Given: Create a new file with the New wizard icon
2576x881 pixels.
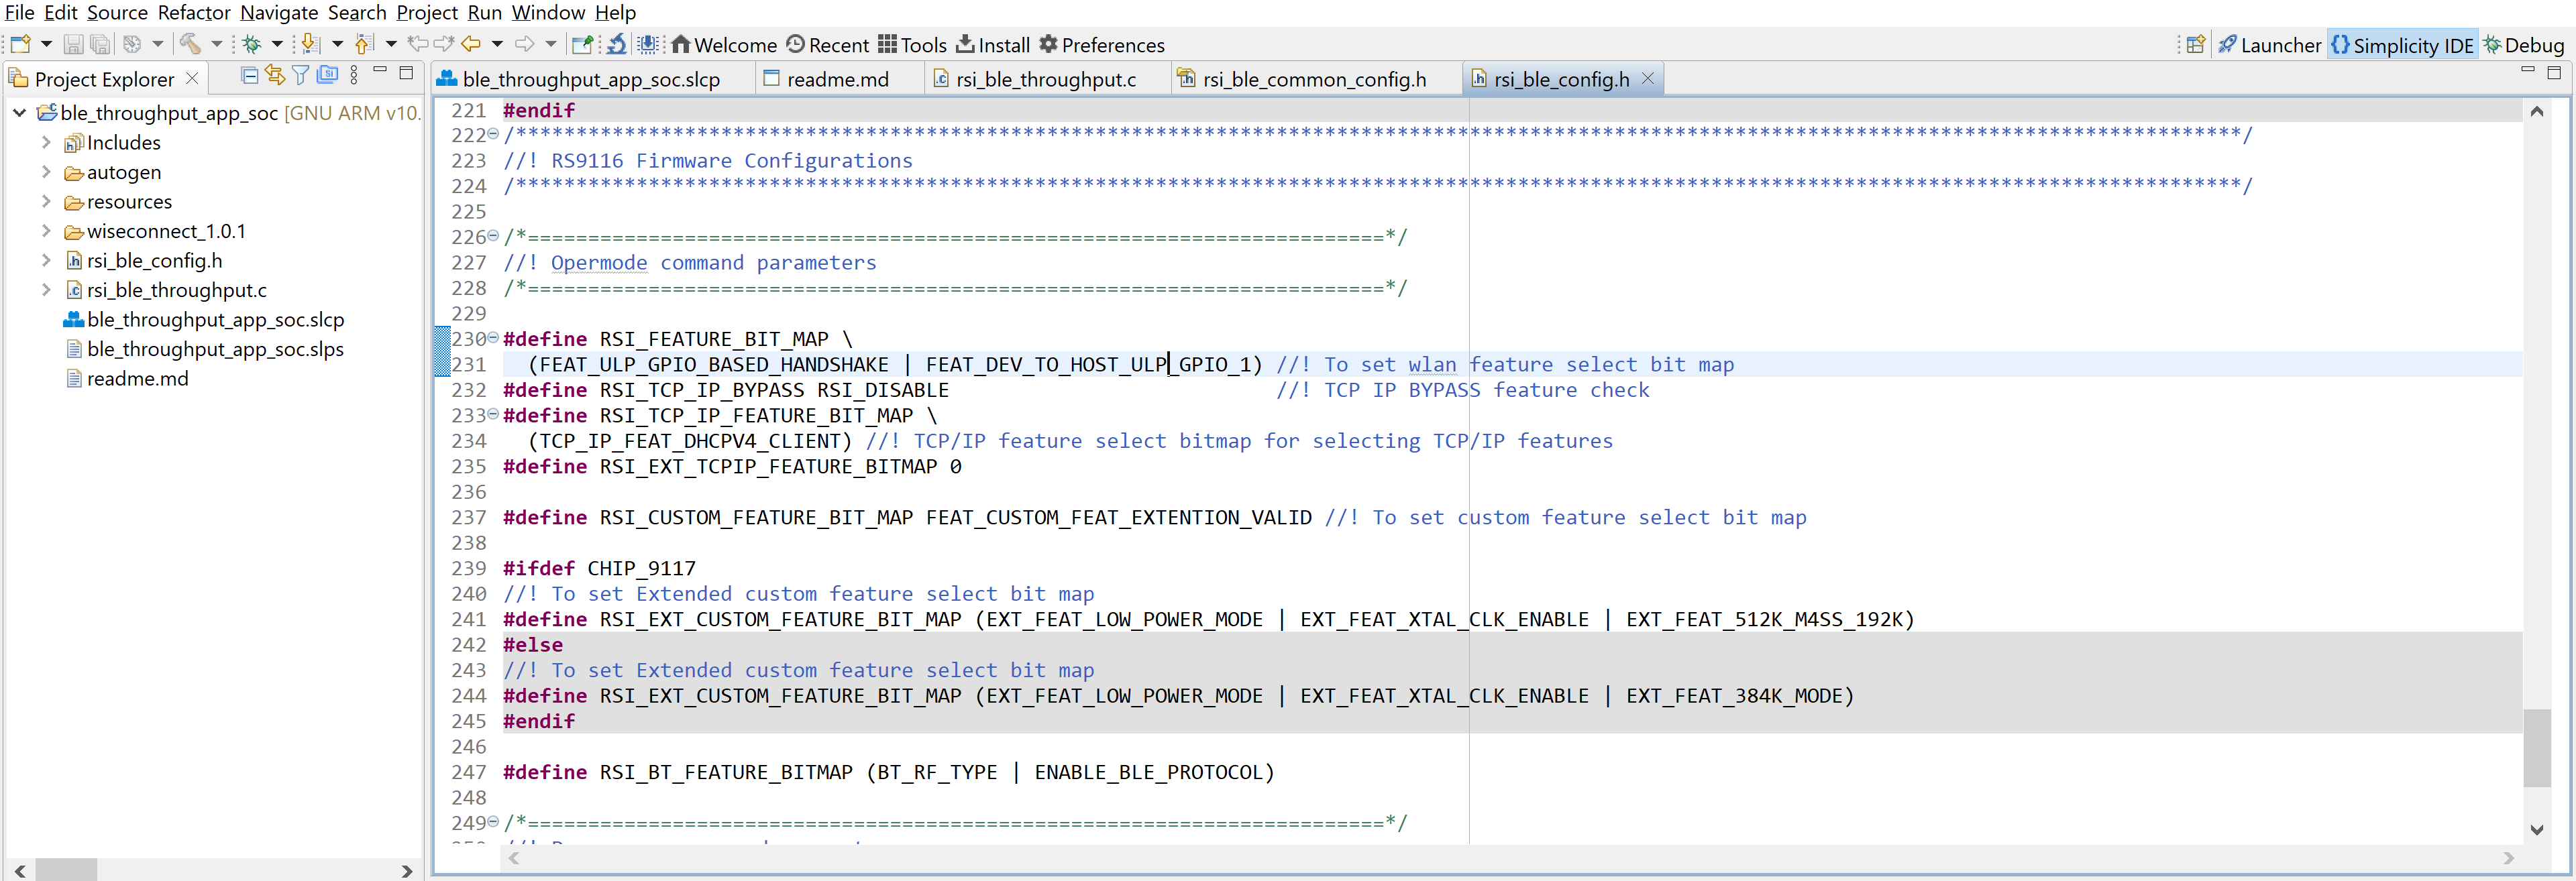Looking at the screenshot, I should pos(20,44).
